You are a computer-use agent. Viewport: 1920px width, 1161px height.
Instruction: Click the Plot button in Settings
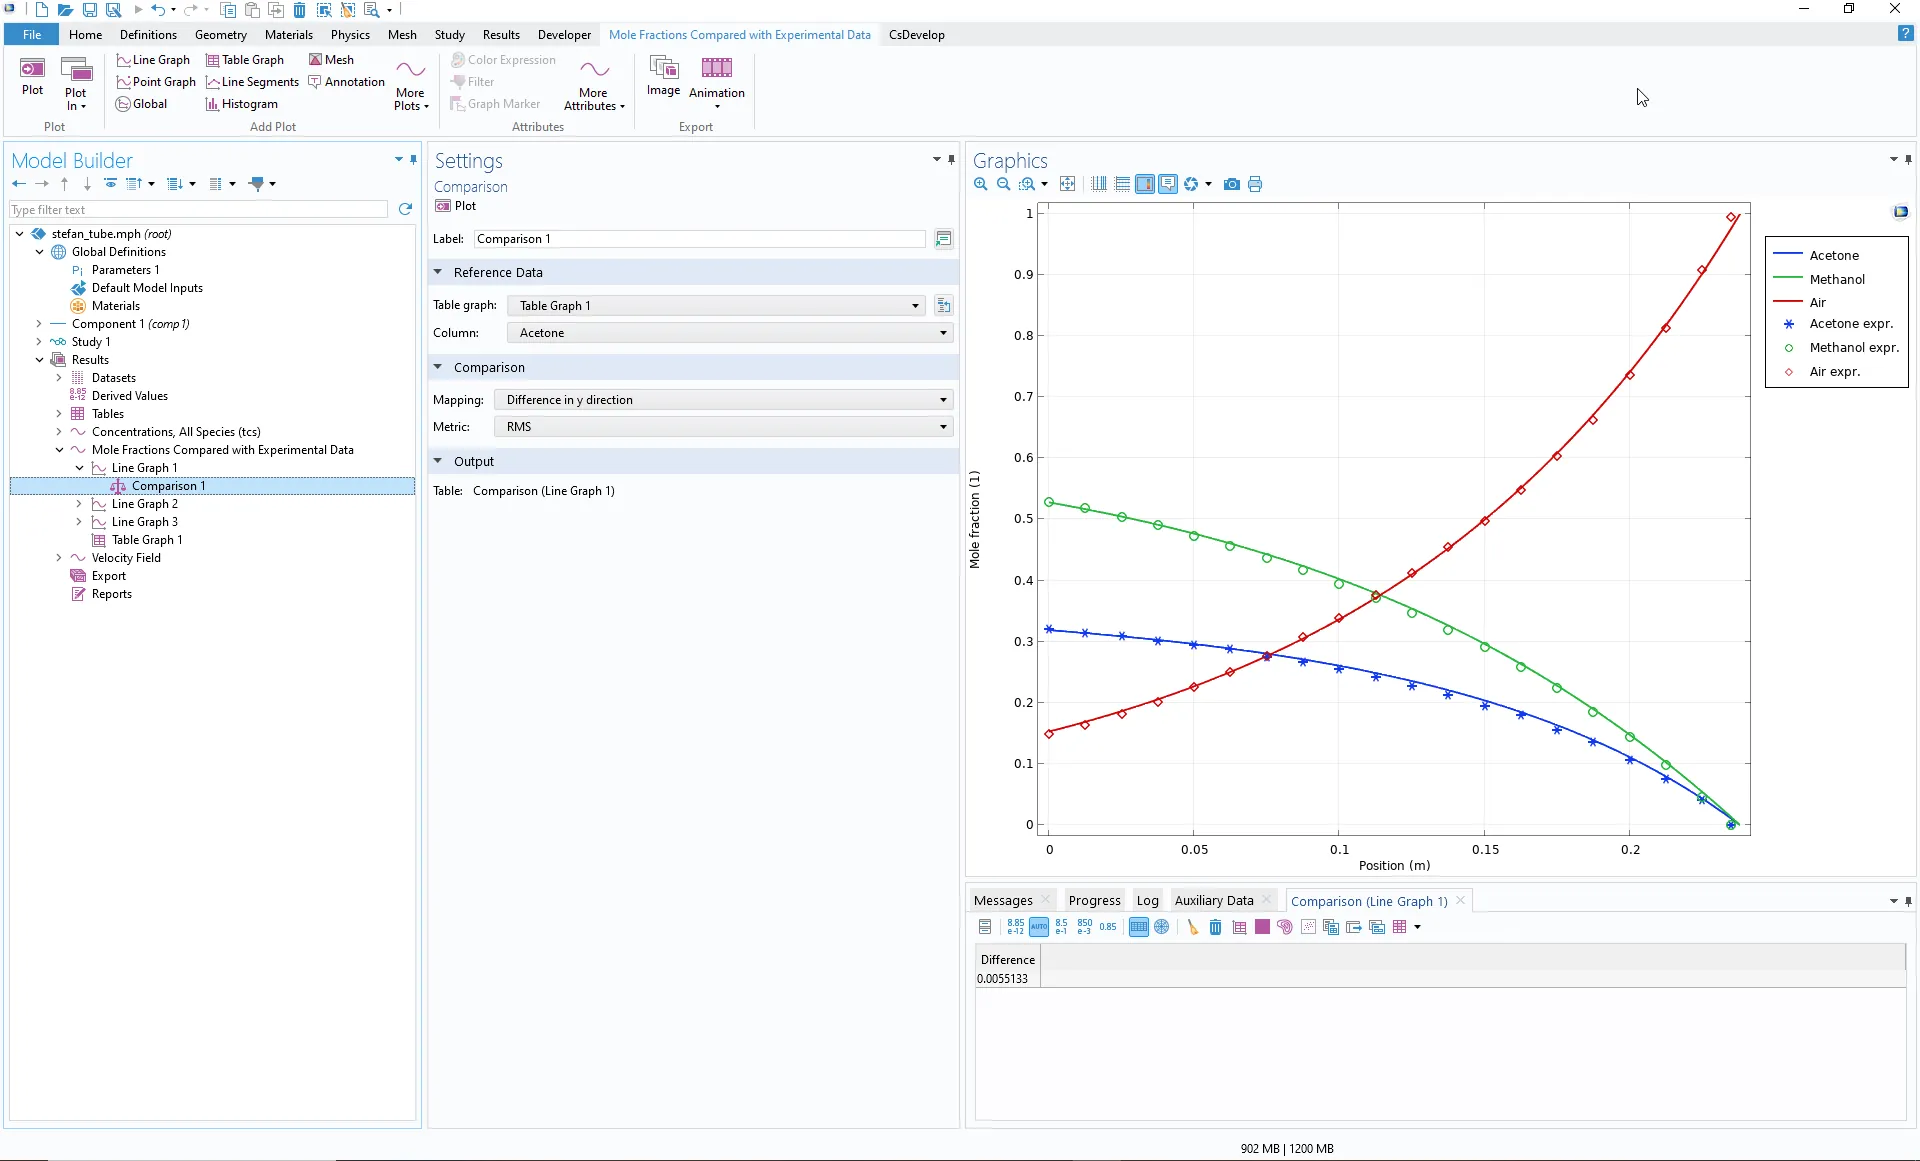tap(456, 206)
